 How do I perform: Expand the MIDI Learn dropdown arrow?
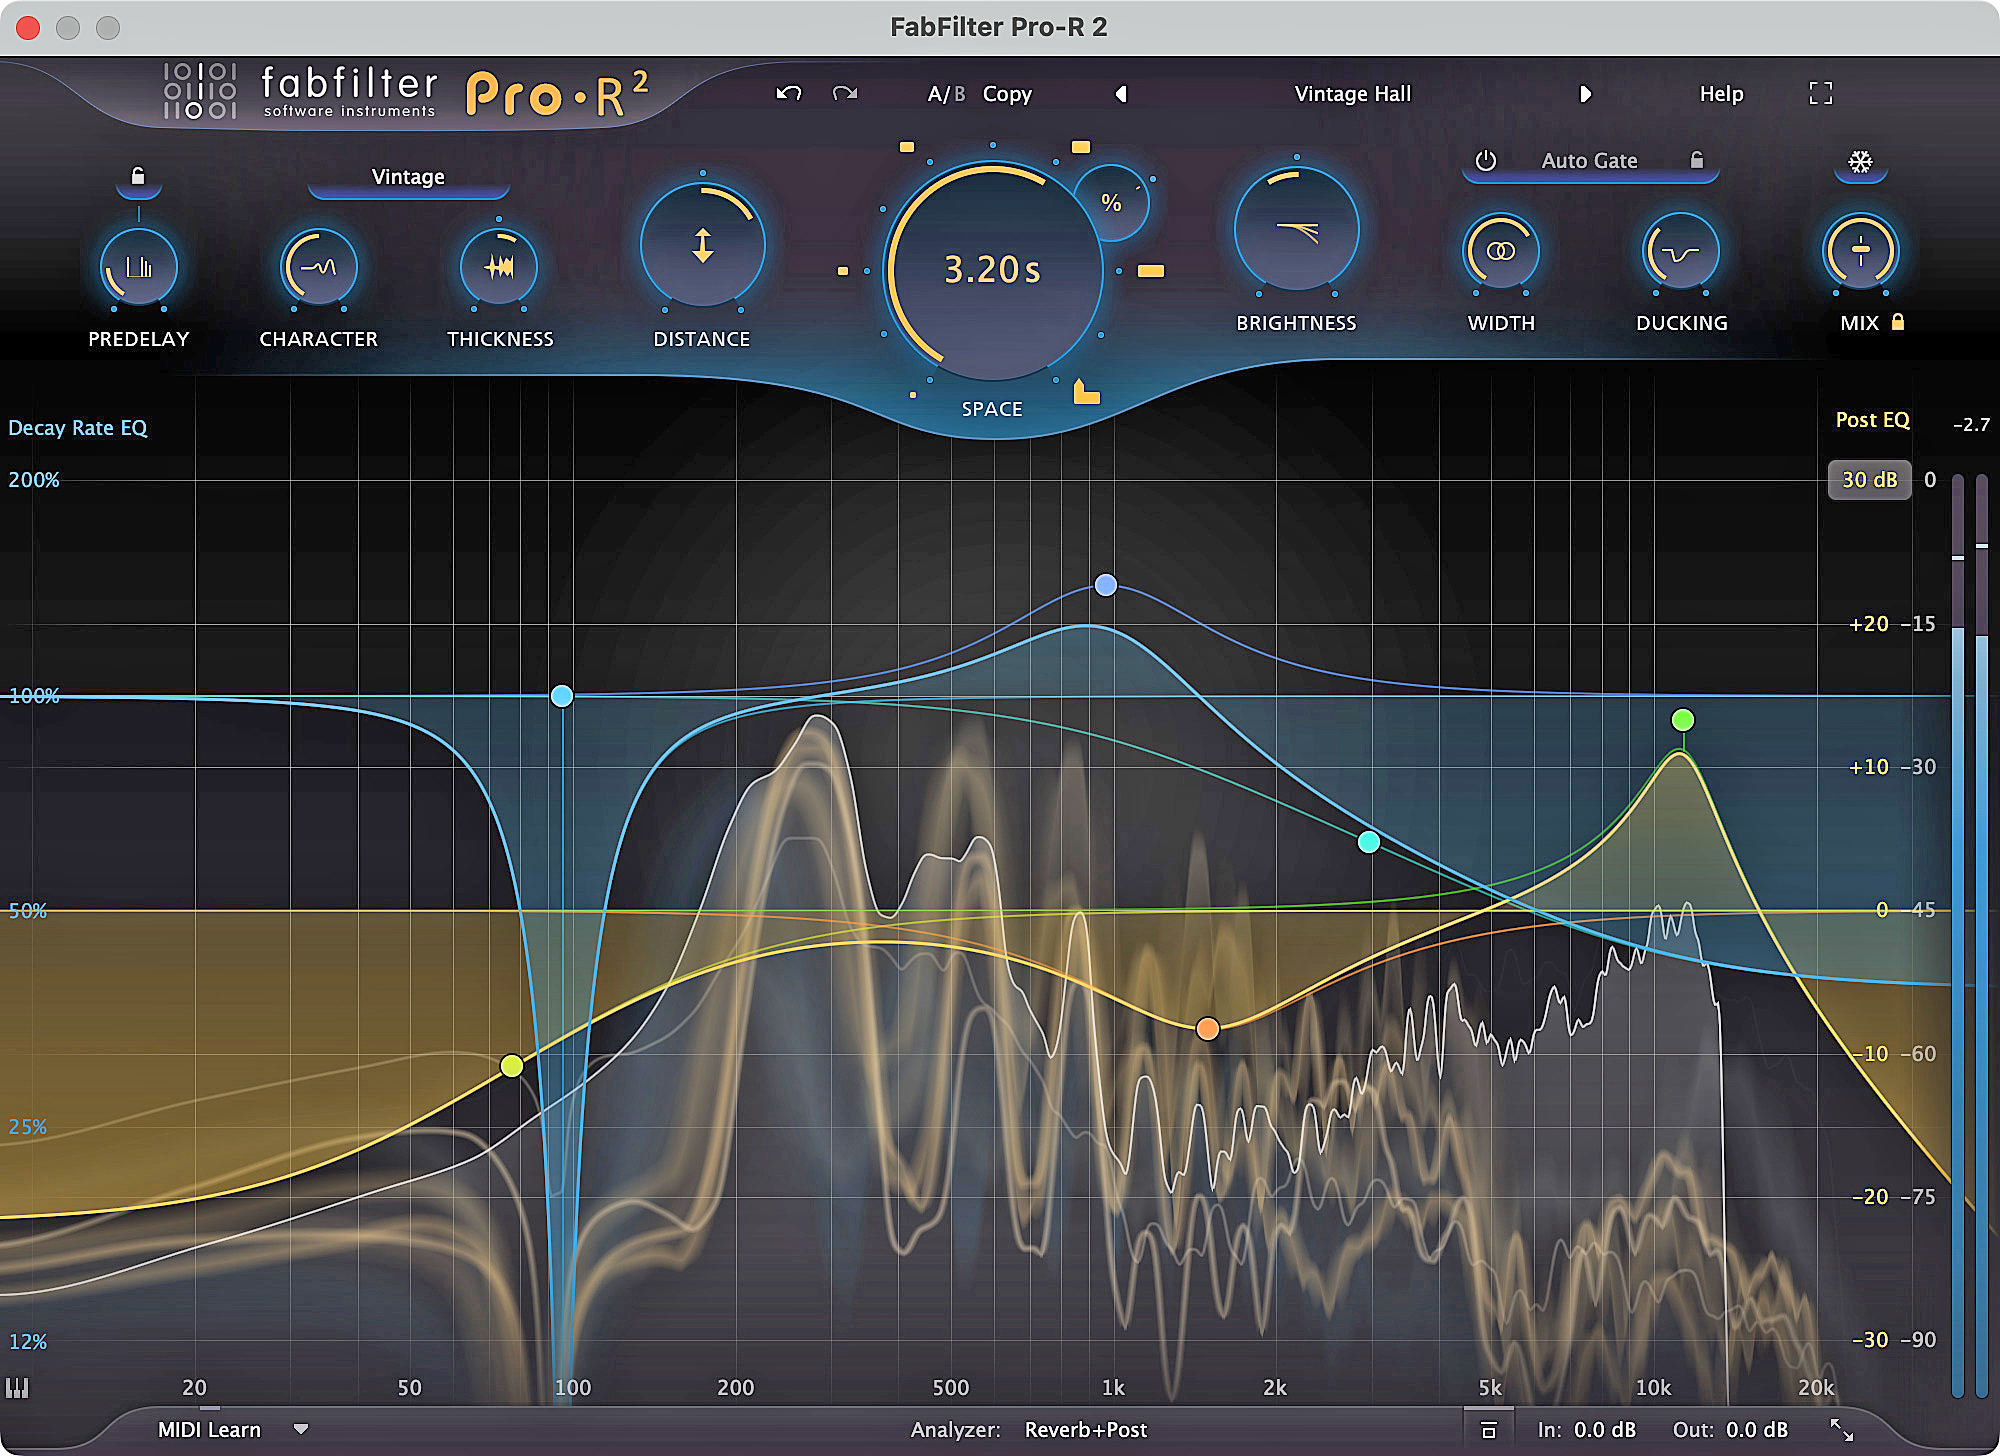[301, 1429]
